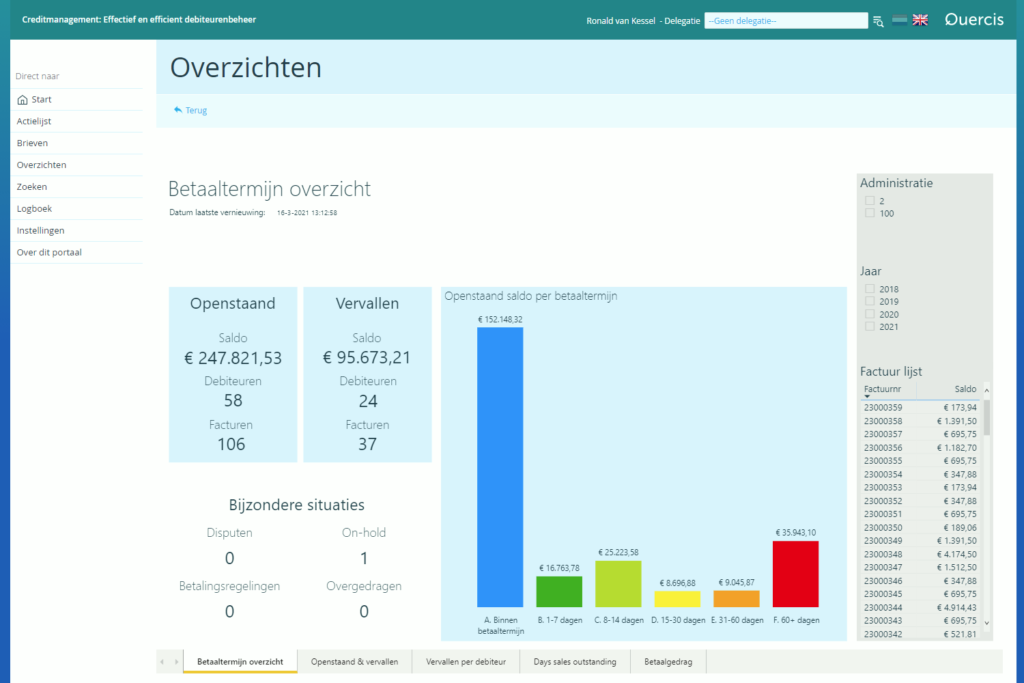Open Over dit portaal in the sidebar

pyautogui.click(x=49, y=253)
